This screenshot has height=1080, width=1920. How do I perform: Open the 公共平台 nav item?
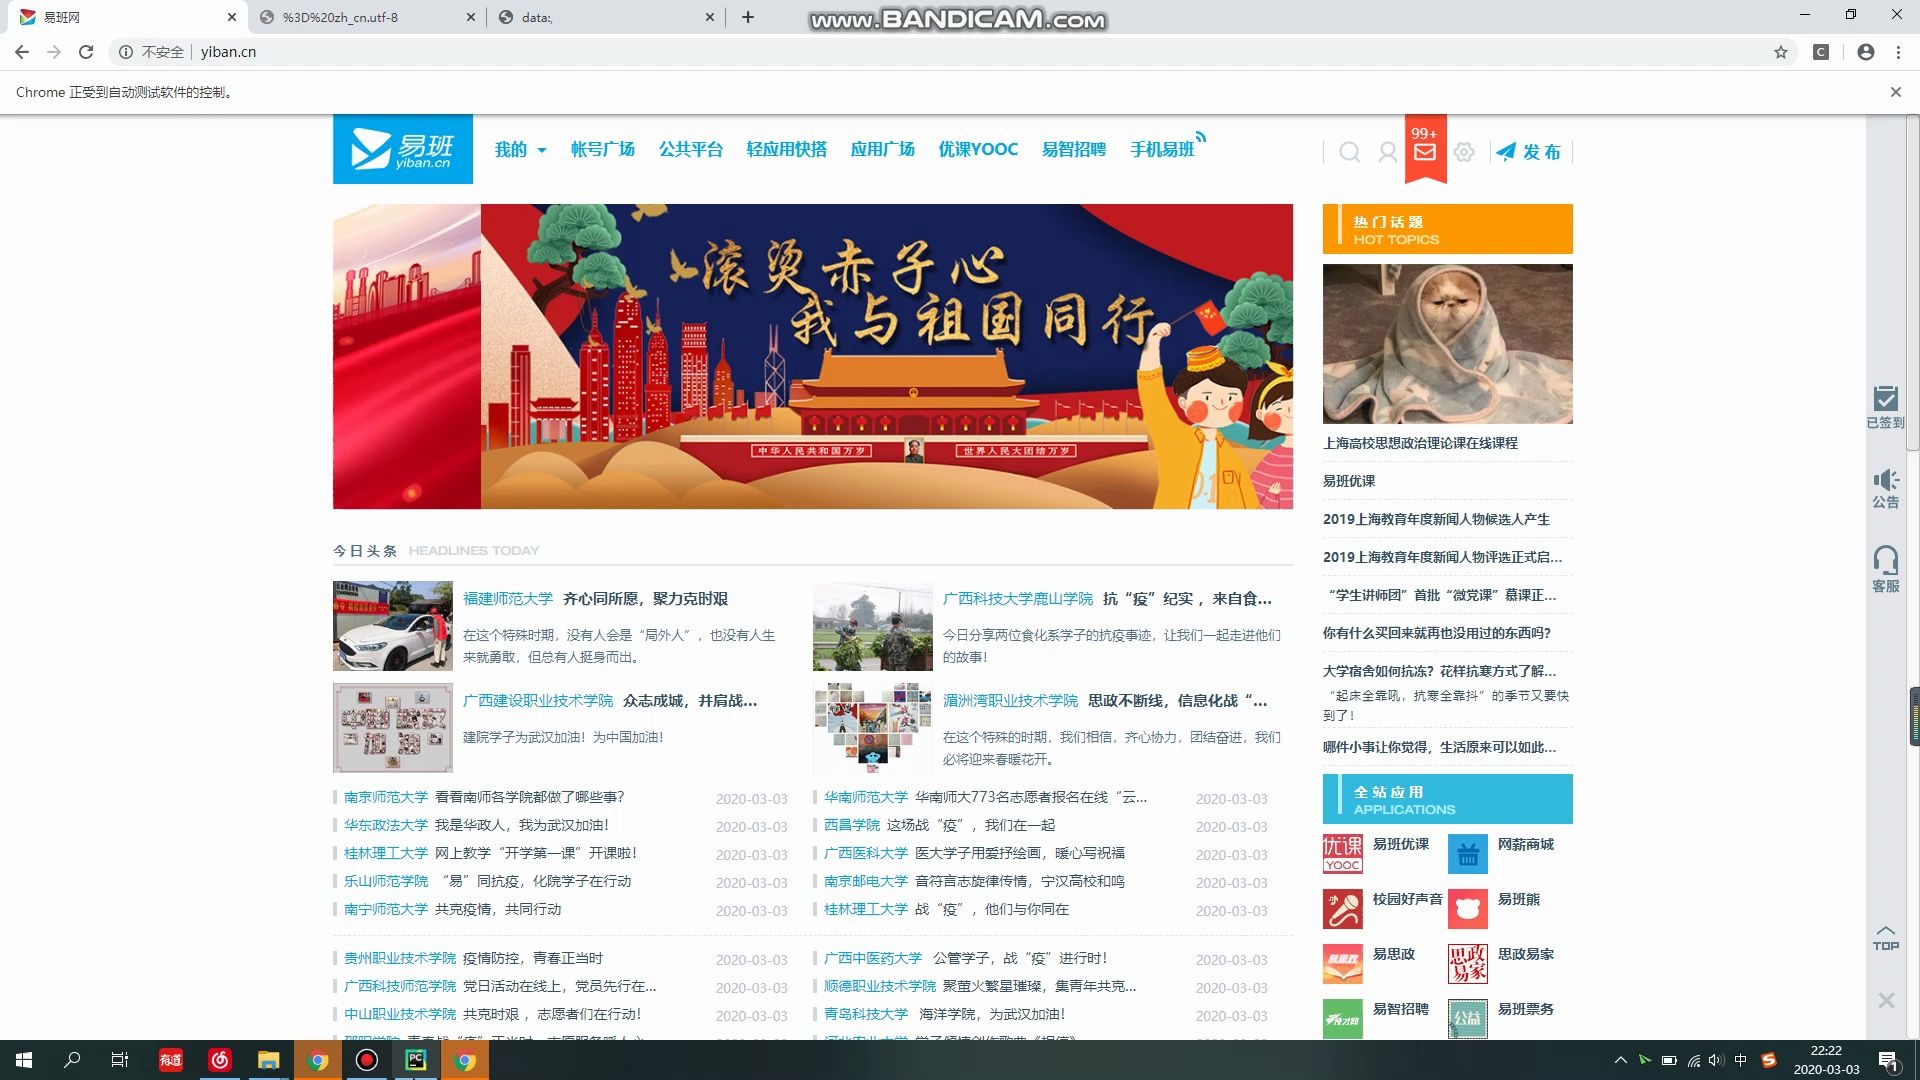click(x=690, y=150)
